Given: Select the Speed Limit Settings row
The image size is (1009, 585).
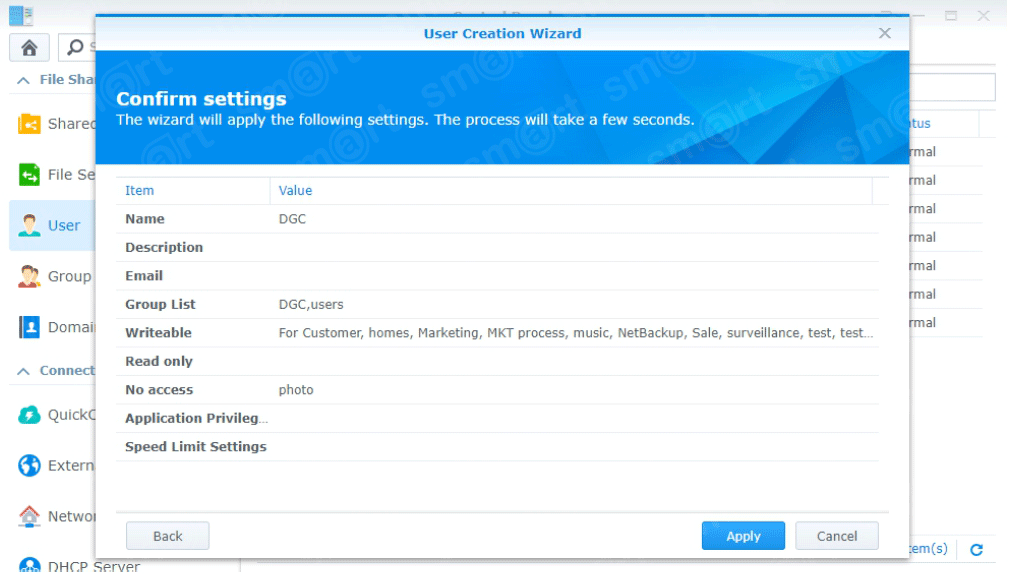Looking at the screenshot, I should [498, 447].
